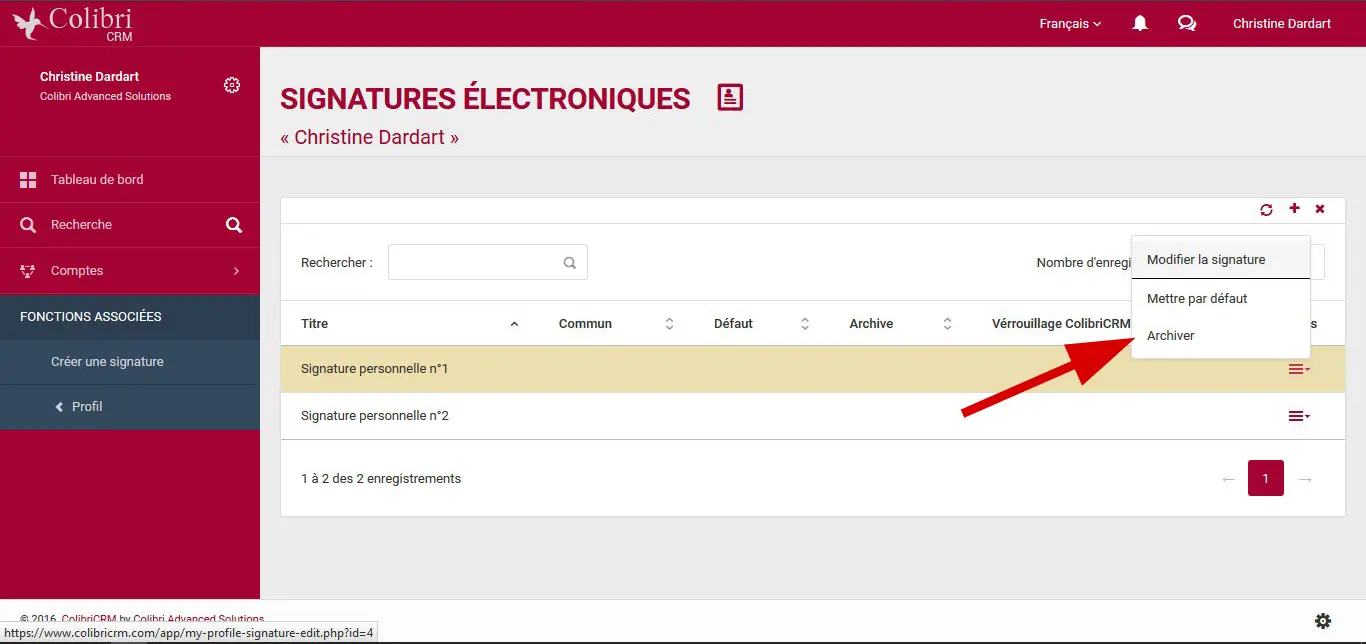Open the chat messages icon

pos(1187,23)
